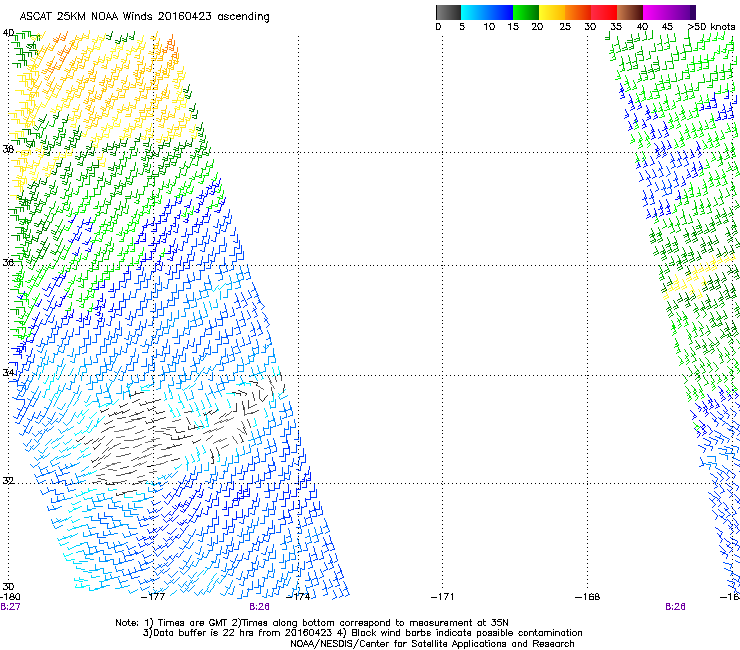
Task: Click longitude label -180
Action: click(x=10, y=597)
